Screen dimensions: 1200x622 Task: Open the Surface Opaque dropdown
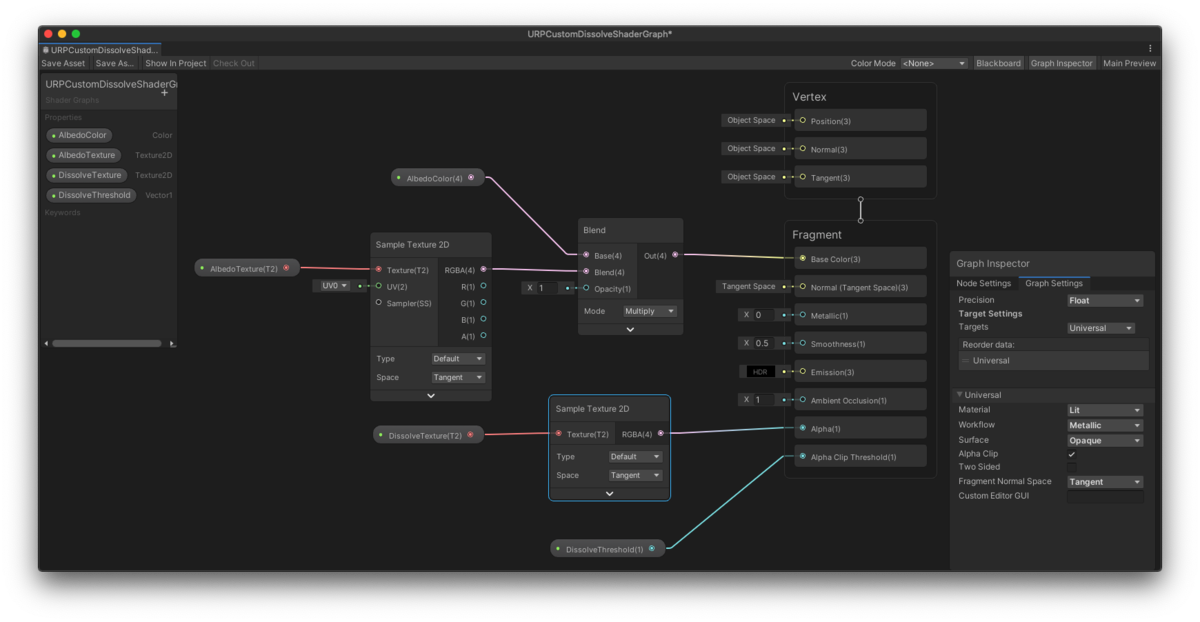click(1105, 440)
